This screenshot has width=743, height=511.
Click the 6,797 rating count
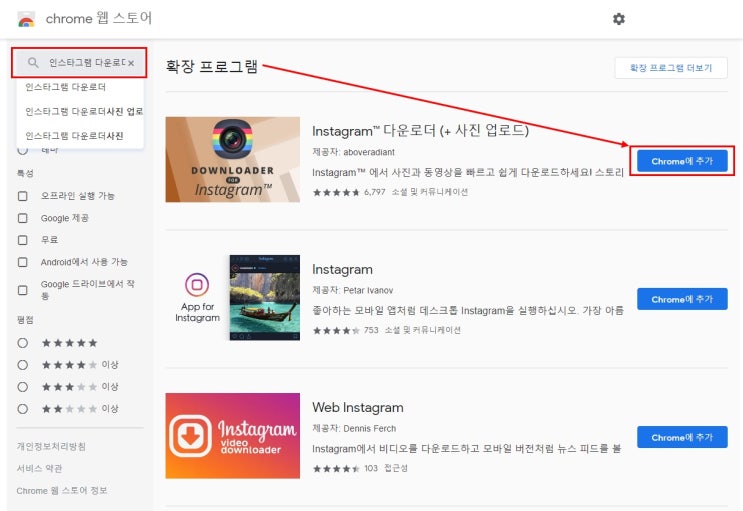point(374,192)
